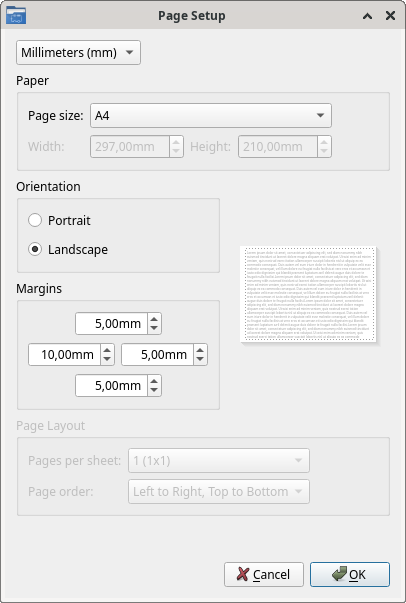Image resolution: width=406 pixels, height=603 pixels.
Task: Increase the bottom margin value
Action: click(154, 380)
